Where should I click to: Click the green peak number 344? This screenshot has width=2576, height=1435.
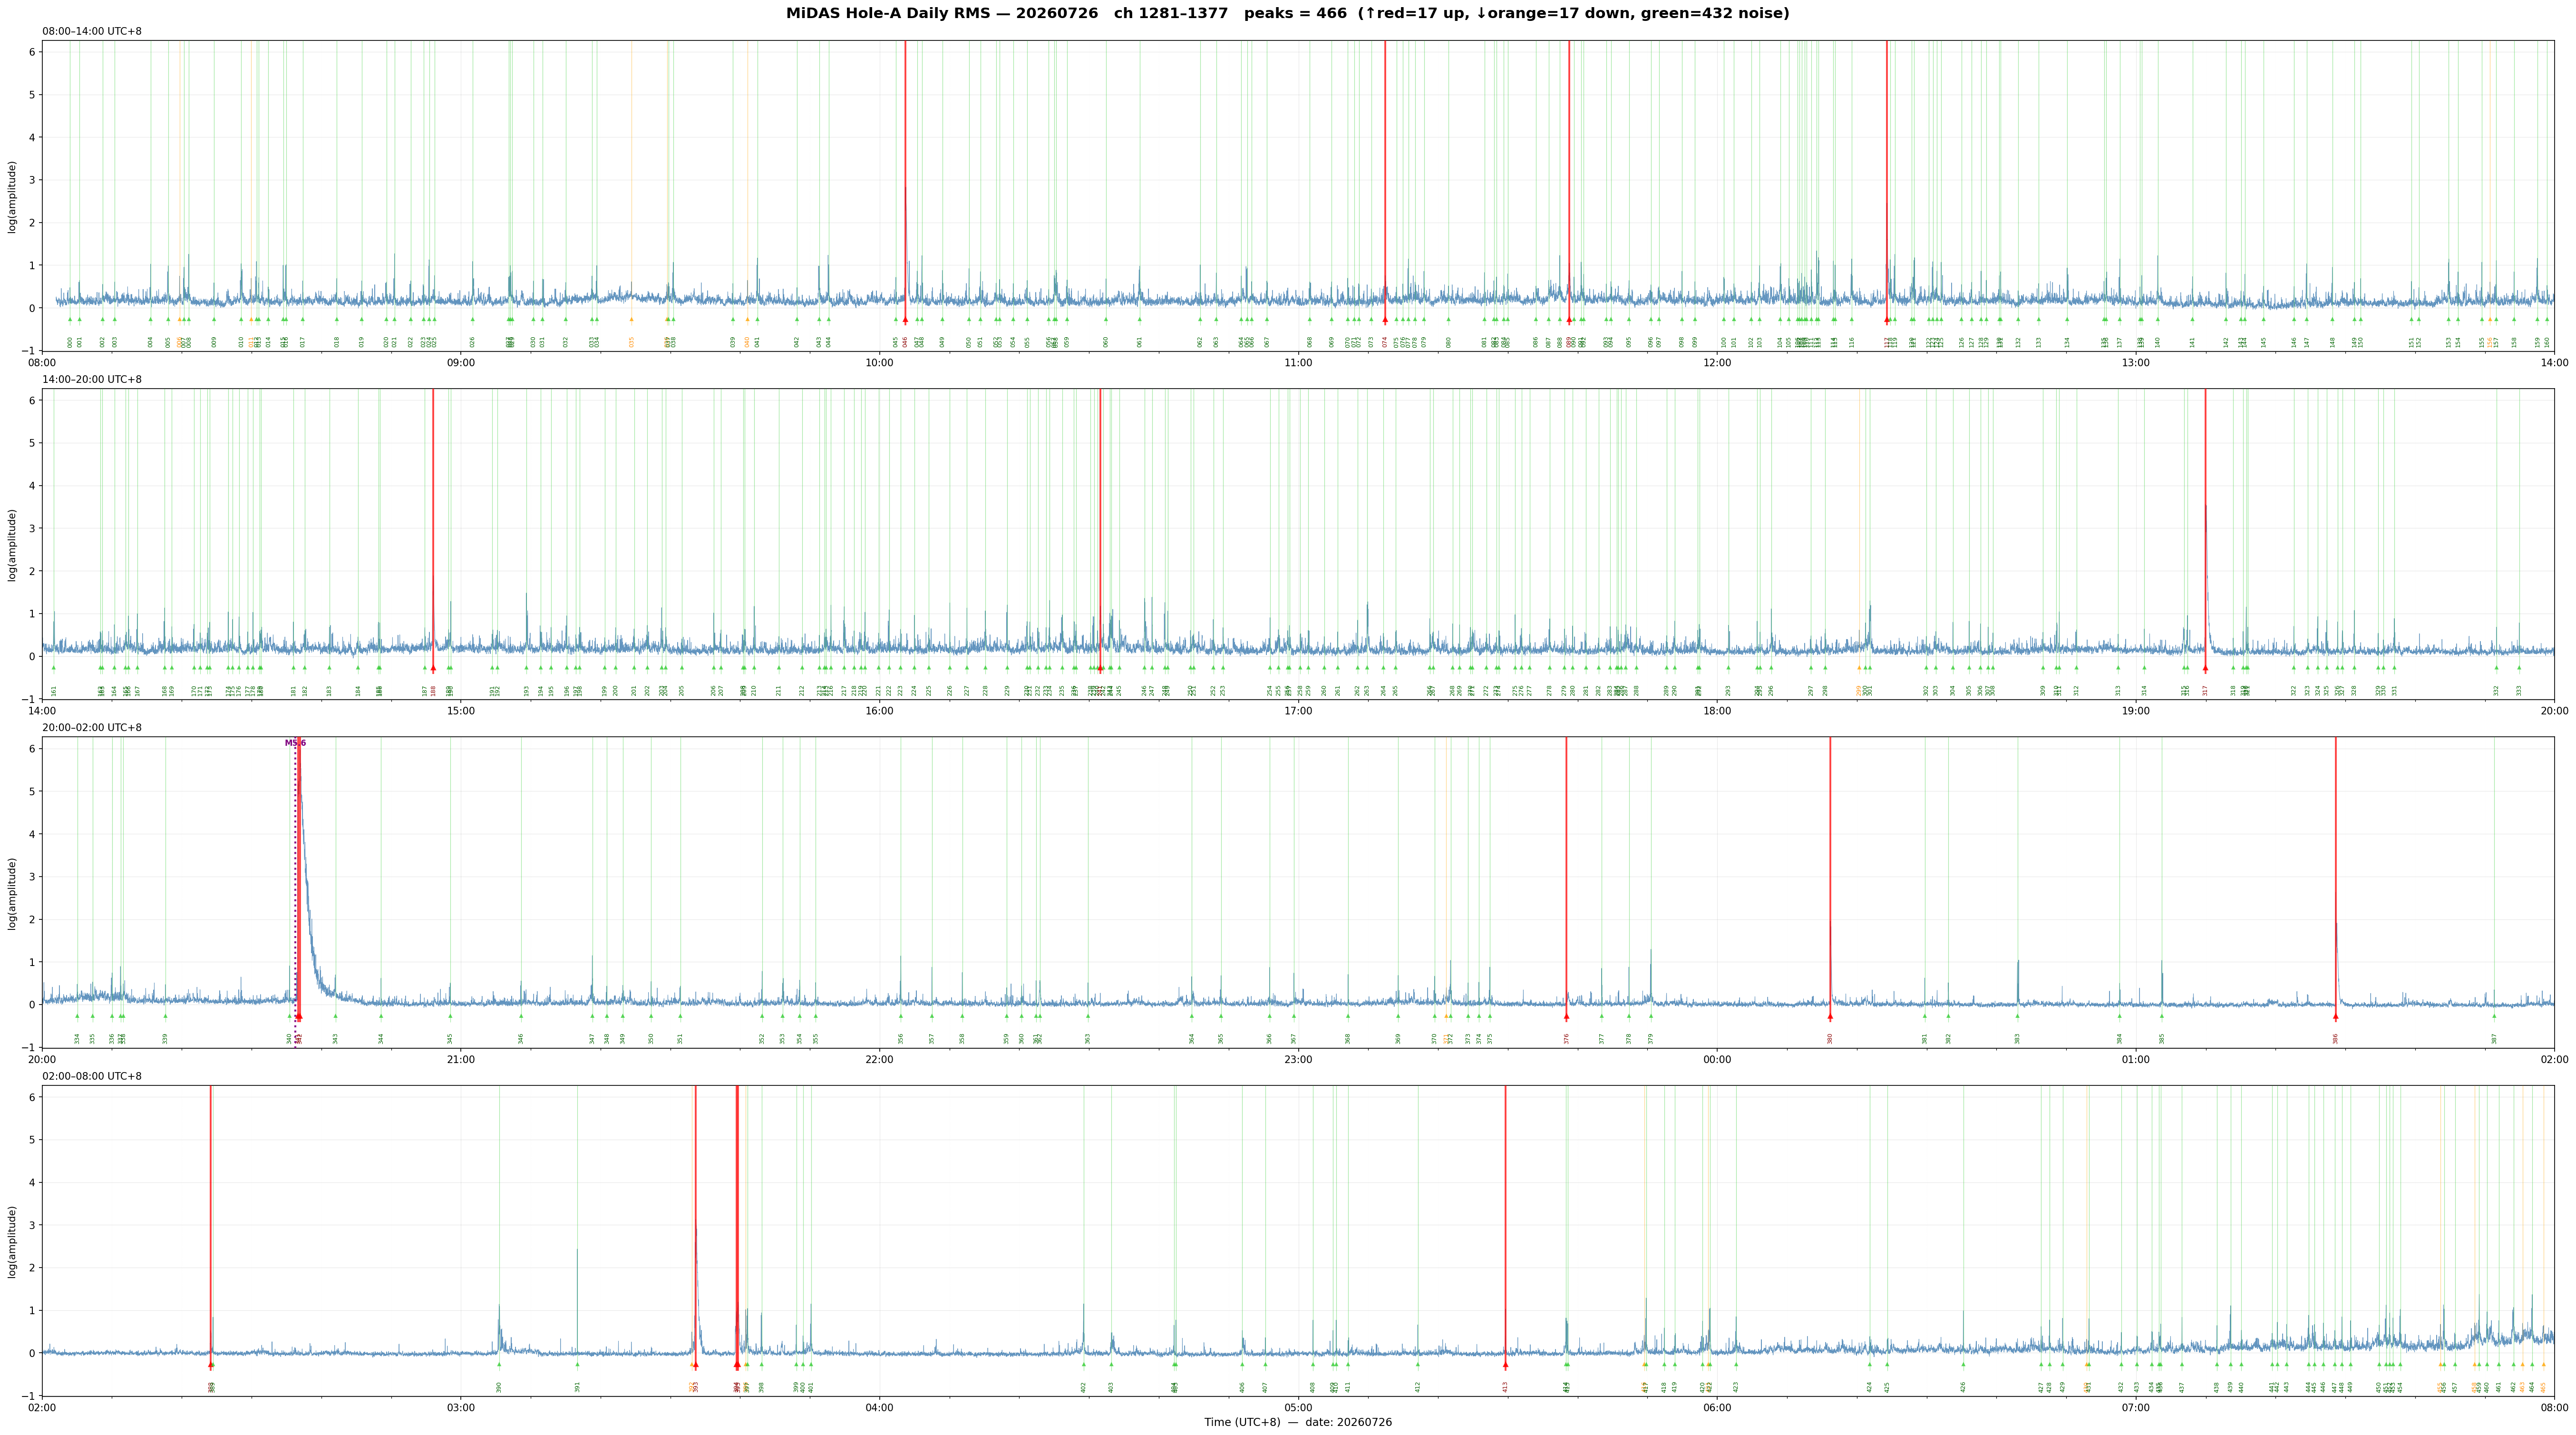click(381, 1039)
